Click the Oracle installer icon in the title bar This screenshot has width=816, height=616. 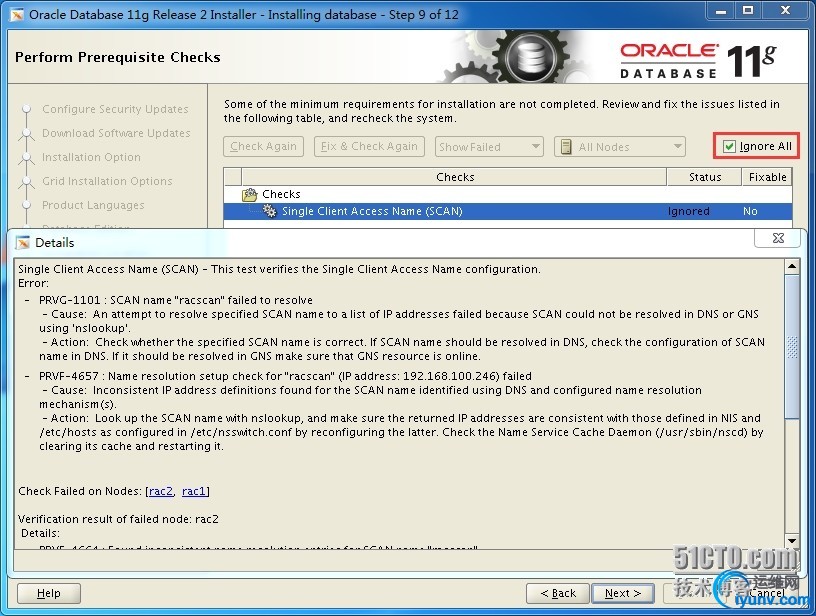(17, 15)
